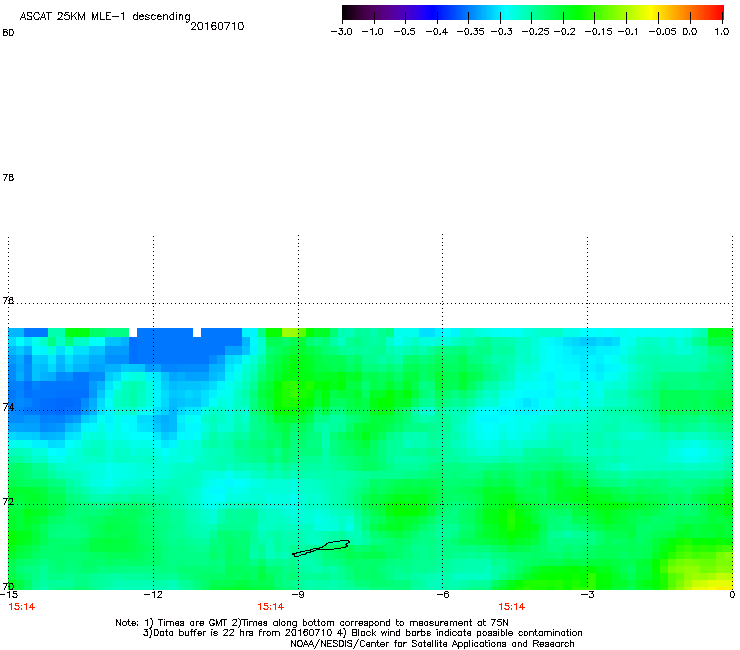Click longitude label -9 on the bottom axis
Screen dimensions: 740x650
pyautogui.click(x=298, y=595)
